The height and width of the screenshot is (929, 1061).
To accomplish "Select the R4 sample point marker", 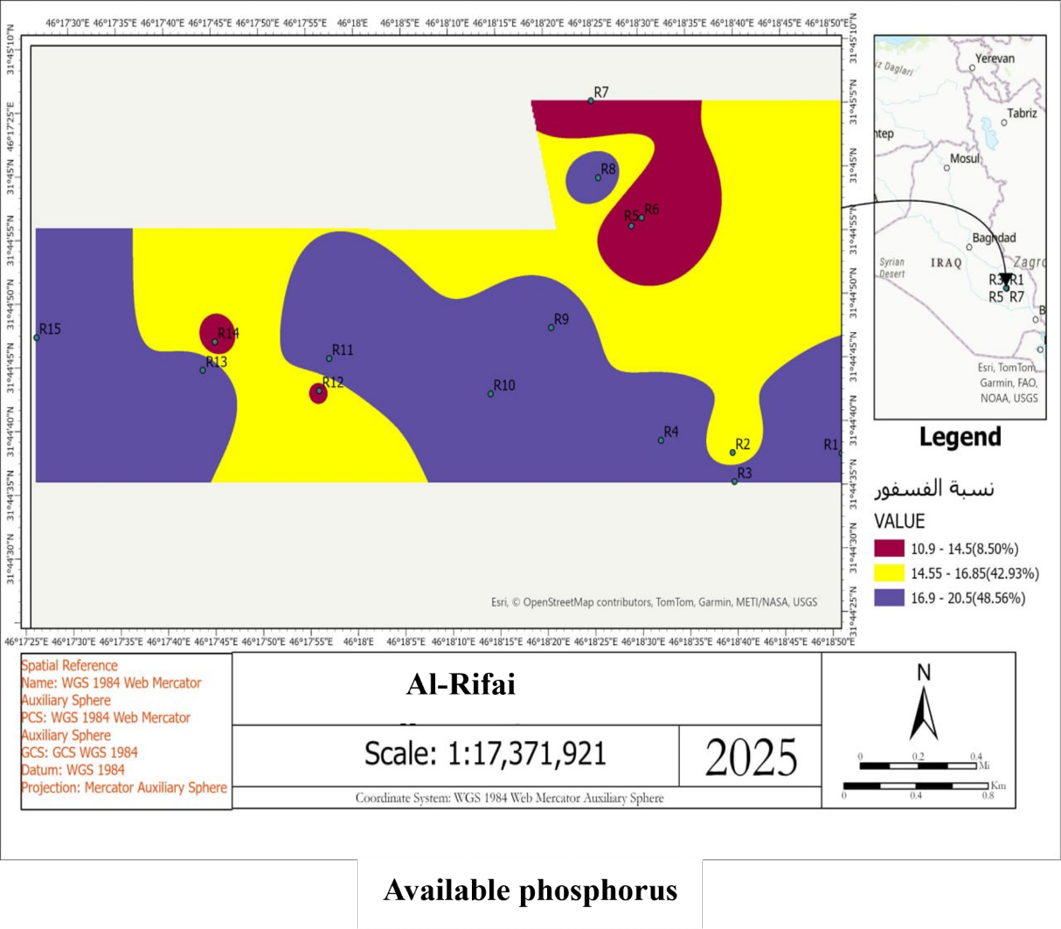I will coord(661,440).
